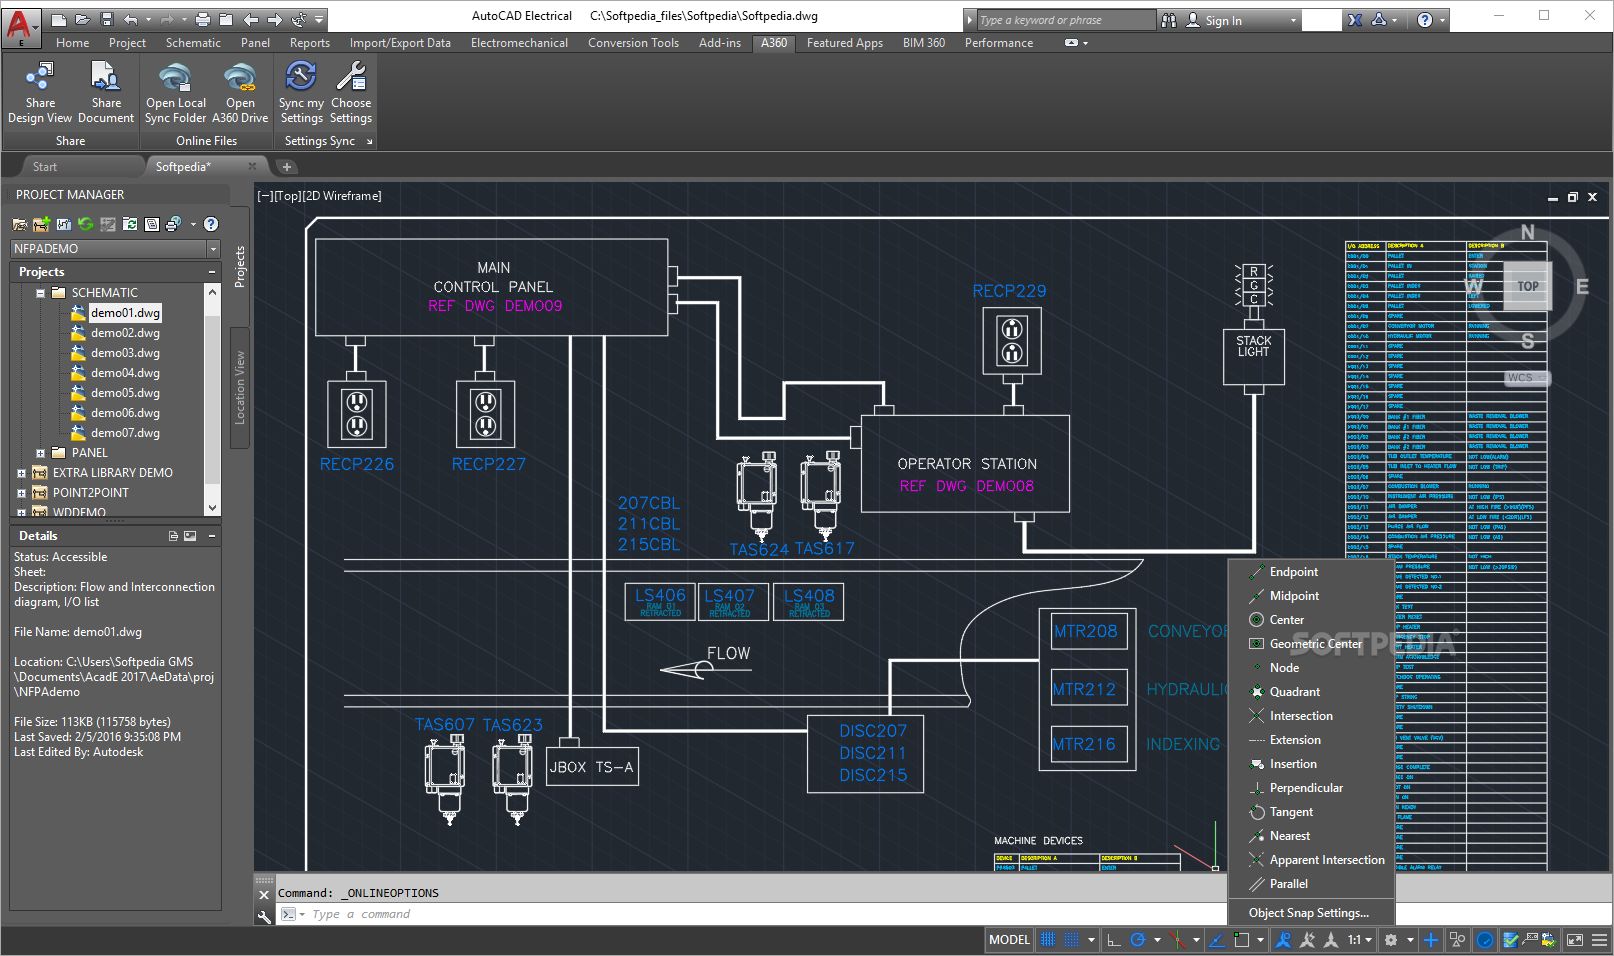
Task: Click the Publish/Plot icon in Project Manager
Action: tap(173, 224)
